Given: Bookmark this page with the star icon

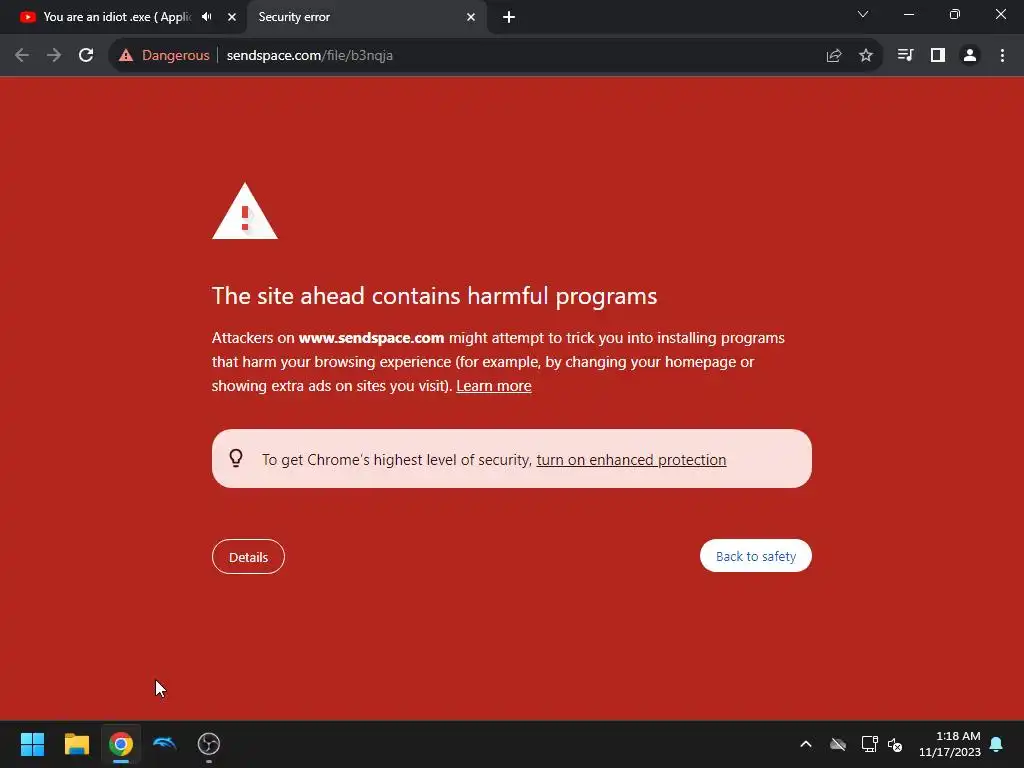Looking at the screenshot, I should point(865,56).
